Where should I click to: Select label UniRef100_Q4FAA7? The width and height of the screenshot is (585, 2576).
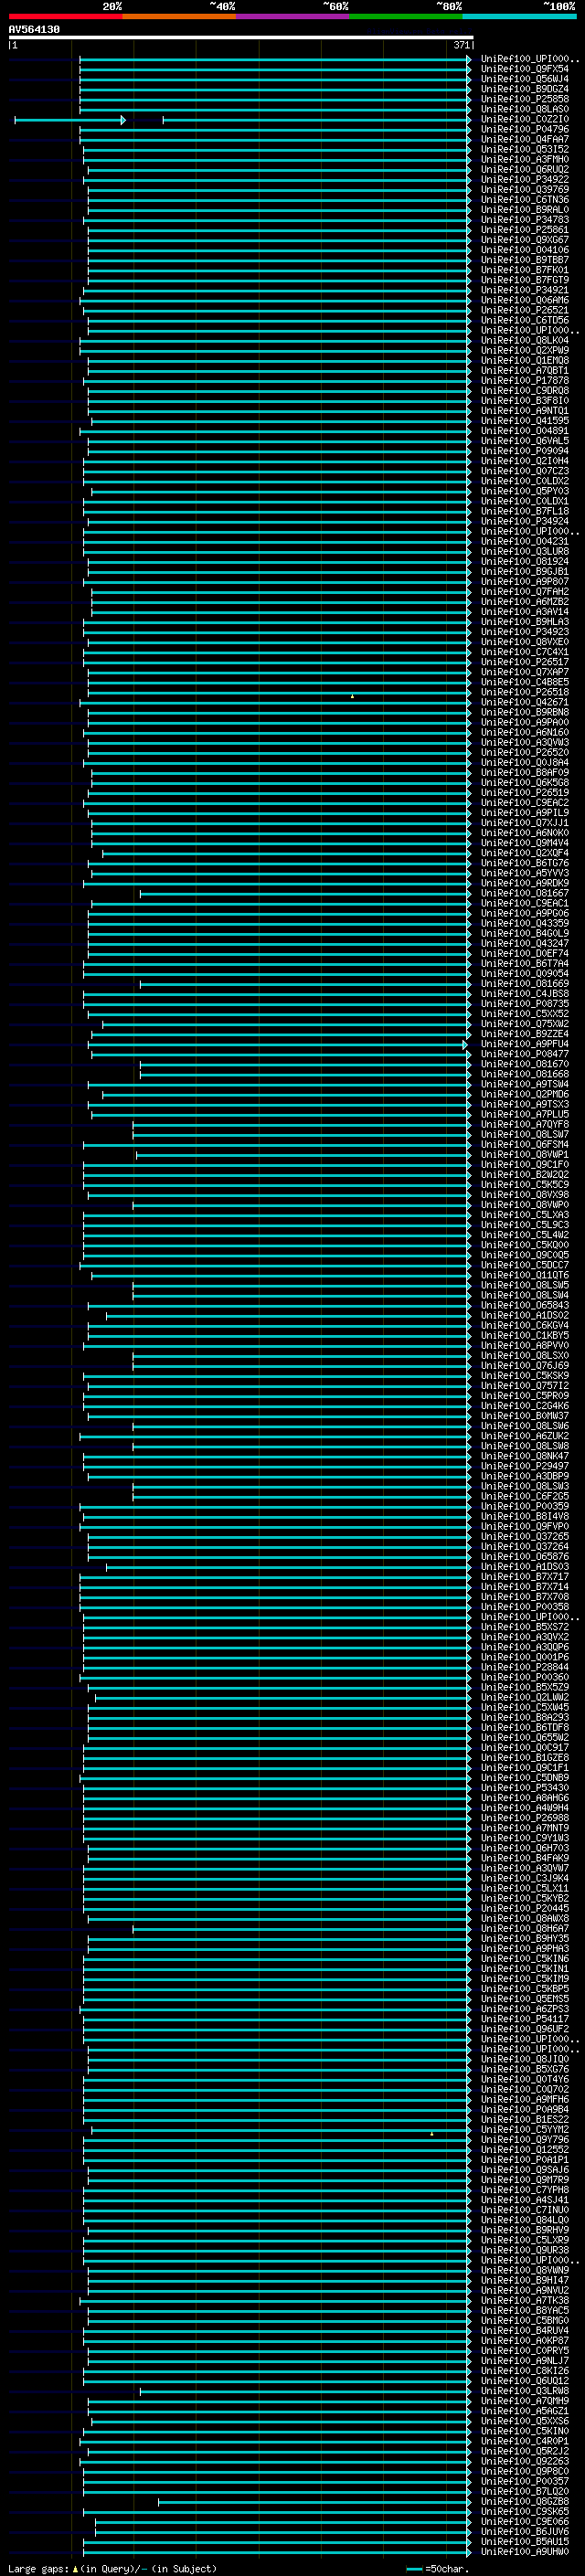point(525,139)
